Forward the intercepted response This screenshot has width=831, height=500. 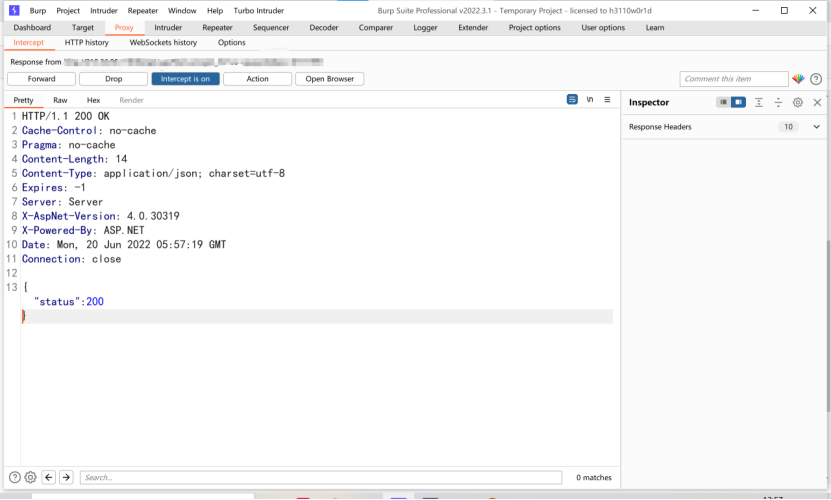[x=41, y=79]
